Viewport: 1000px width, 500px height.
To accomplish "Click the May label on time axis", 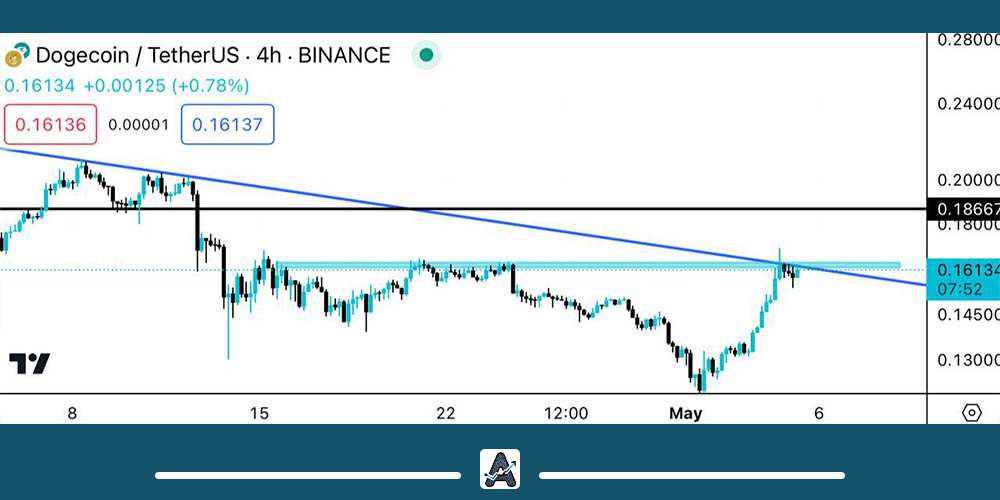I will click(686, 413).
